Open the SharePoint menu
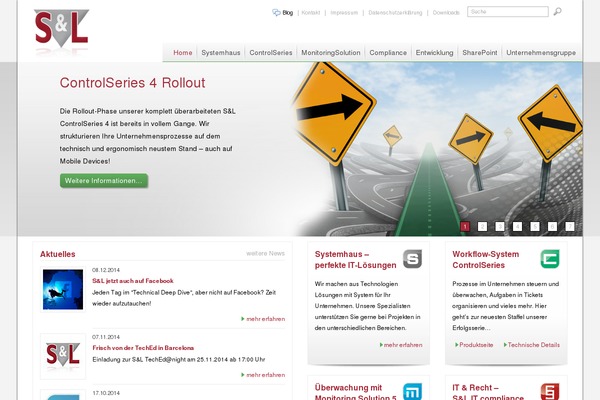The height and width of the screenshot is (400, 600). pos(480,53)
